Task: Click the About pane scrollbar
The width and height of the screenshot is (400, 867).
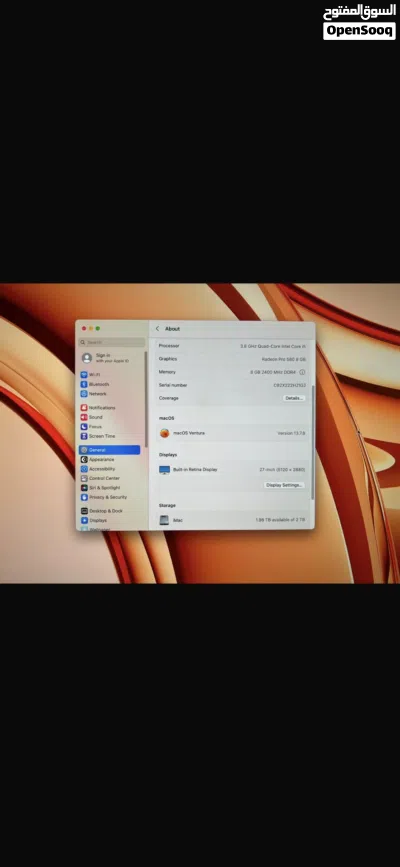Action: click(x=313, y=441)
